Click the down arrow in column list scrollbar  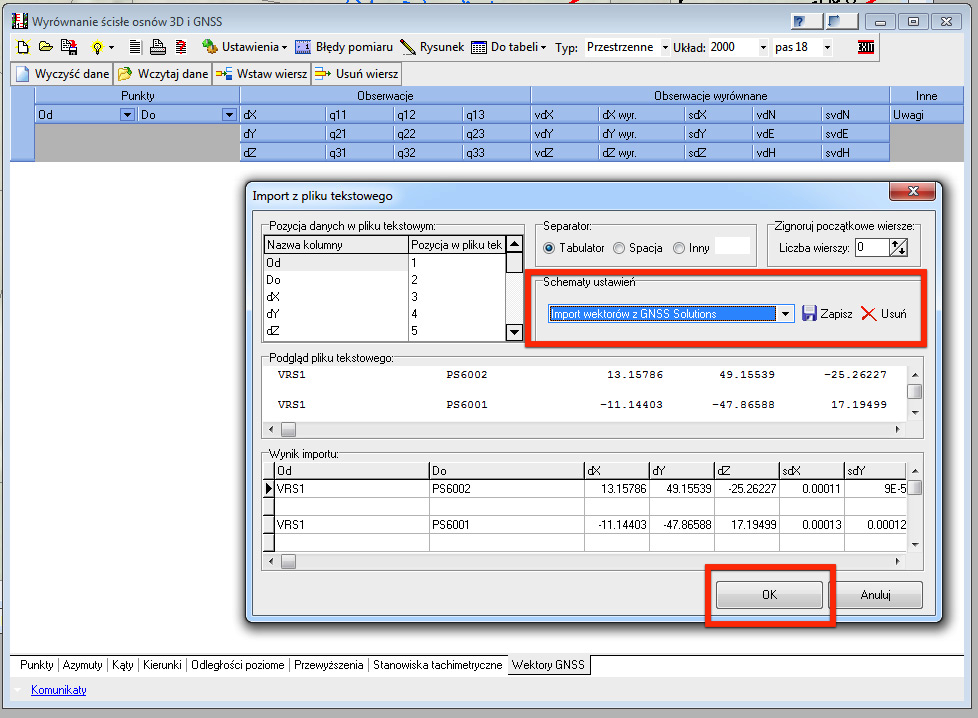tap(514, 332)
